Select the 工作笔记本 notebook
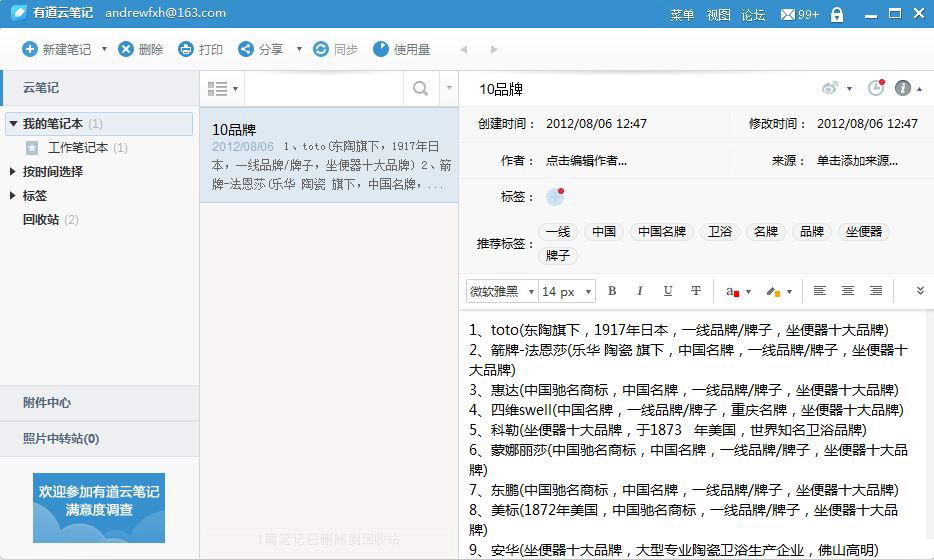The height and width of the screenshot is (560, 934). [x=77, y=148]
